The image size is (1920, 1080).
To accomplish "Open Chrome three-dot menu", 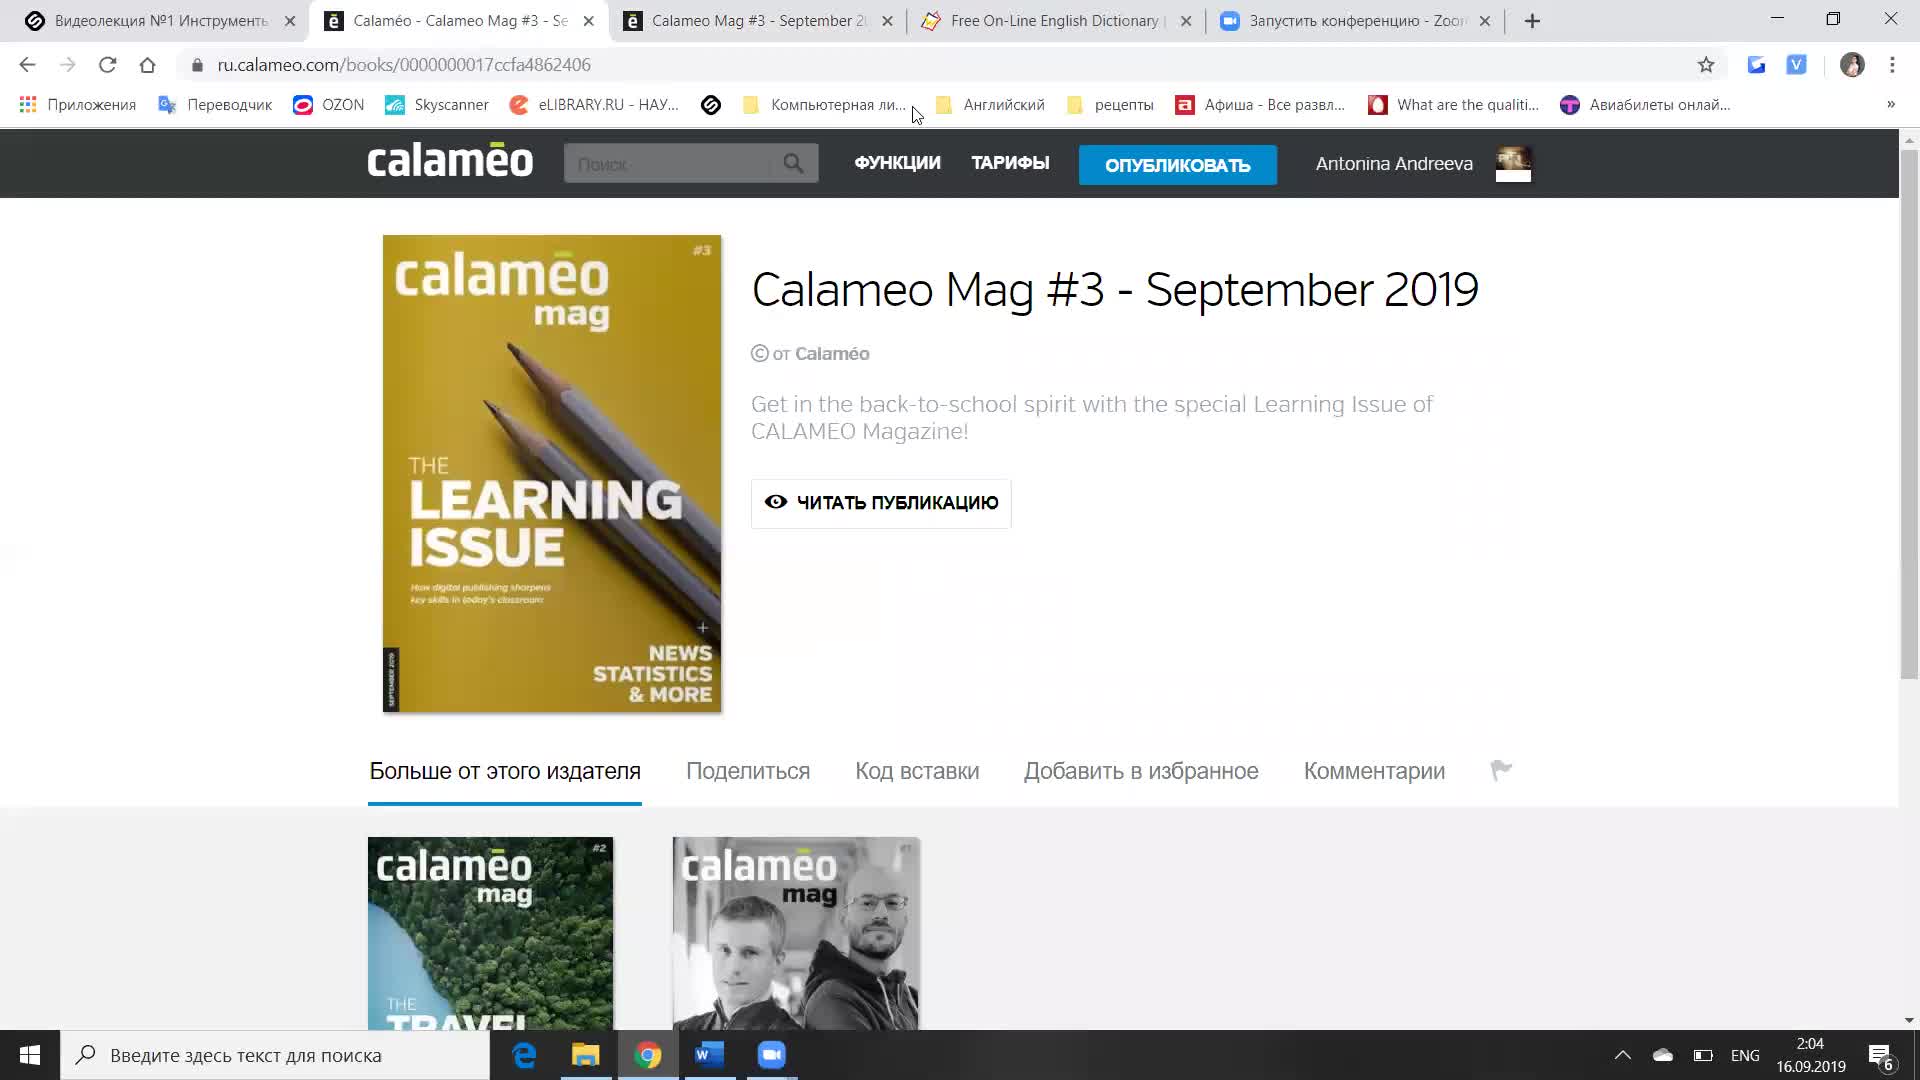I will click(x=1892, y=65).
